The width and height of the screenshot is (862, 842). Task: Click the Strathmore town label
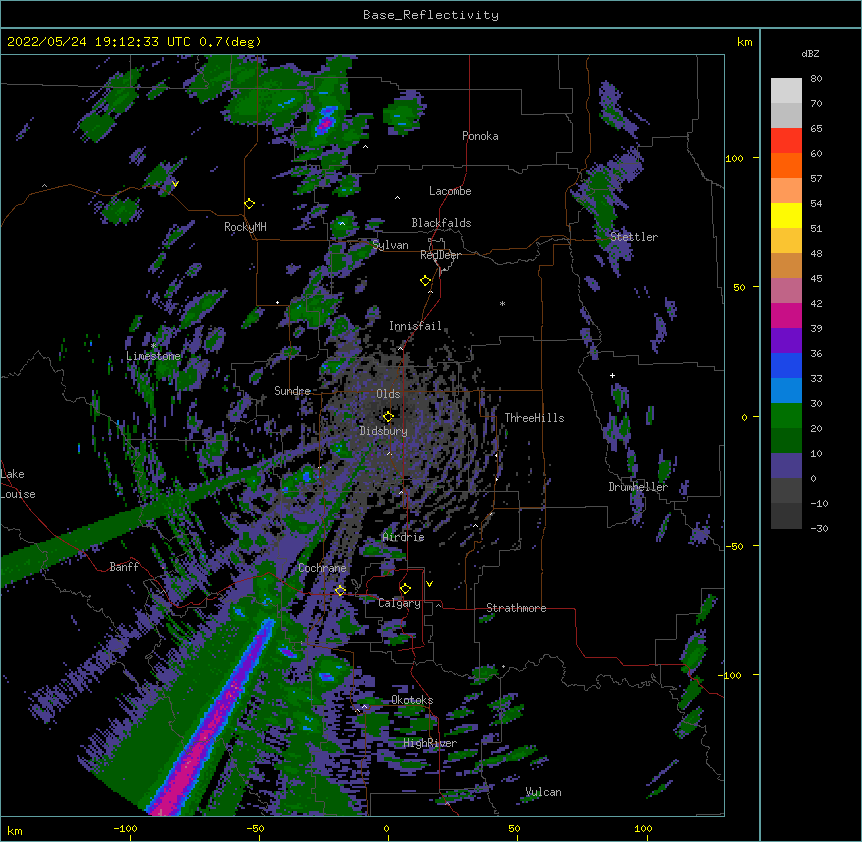pos(516,608)
